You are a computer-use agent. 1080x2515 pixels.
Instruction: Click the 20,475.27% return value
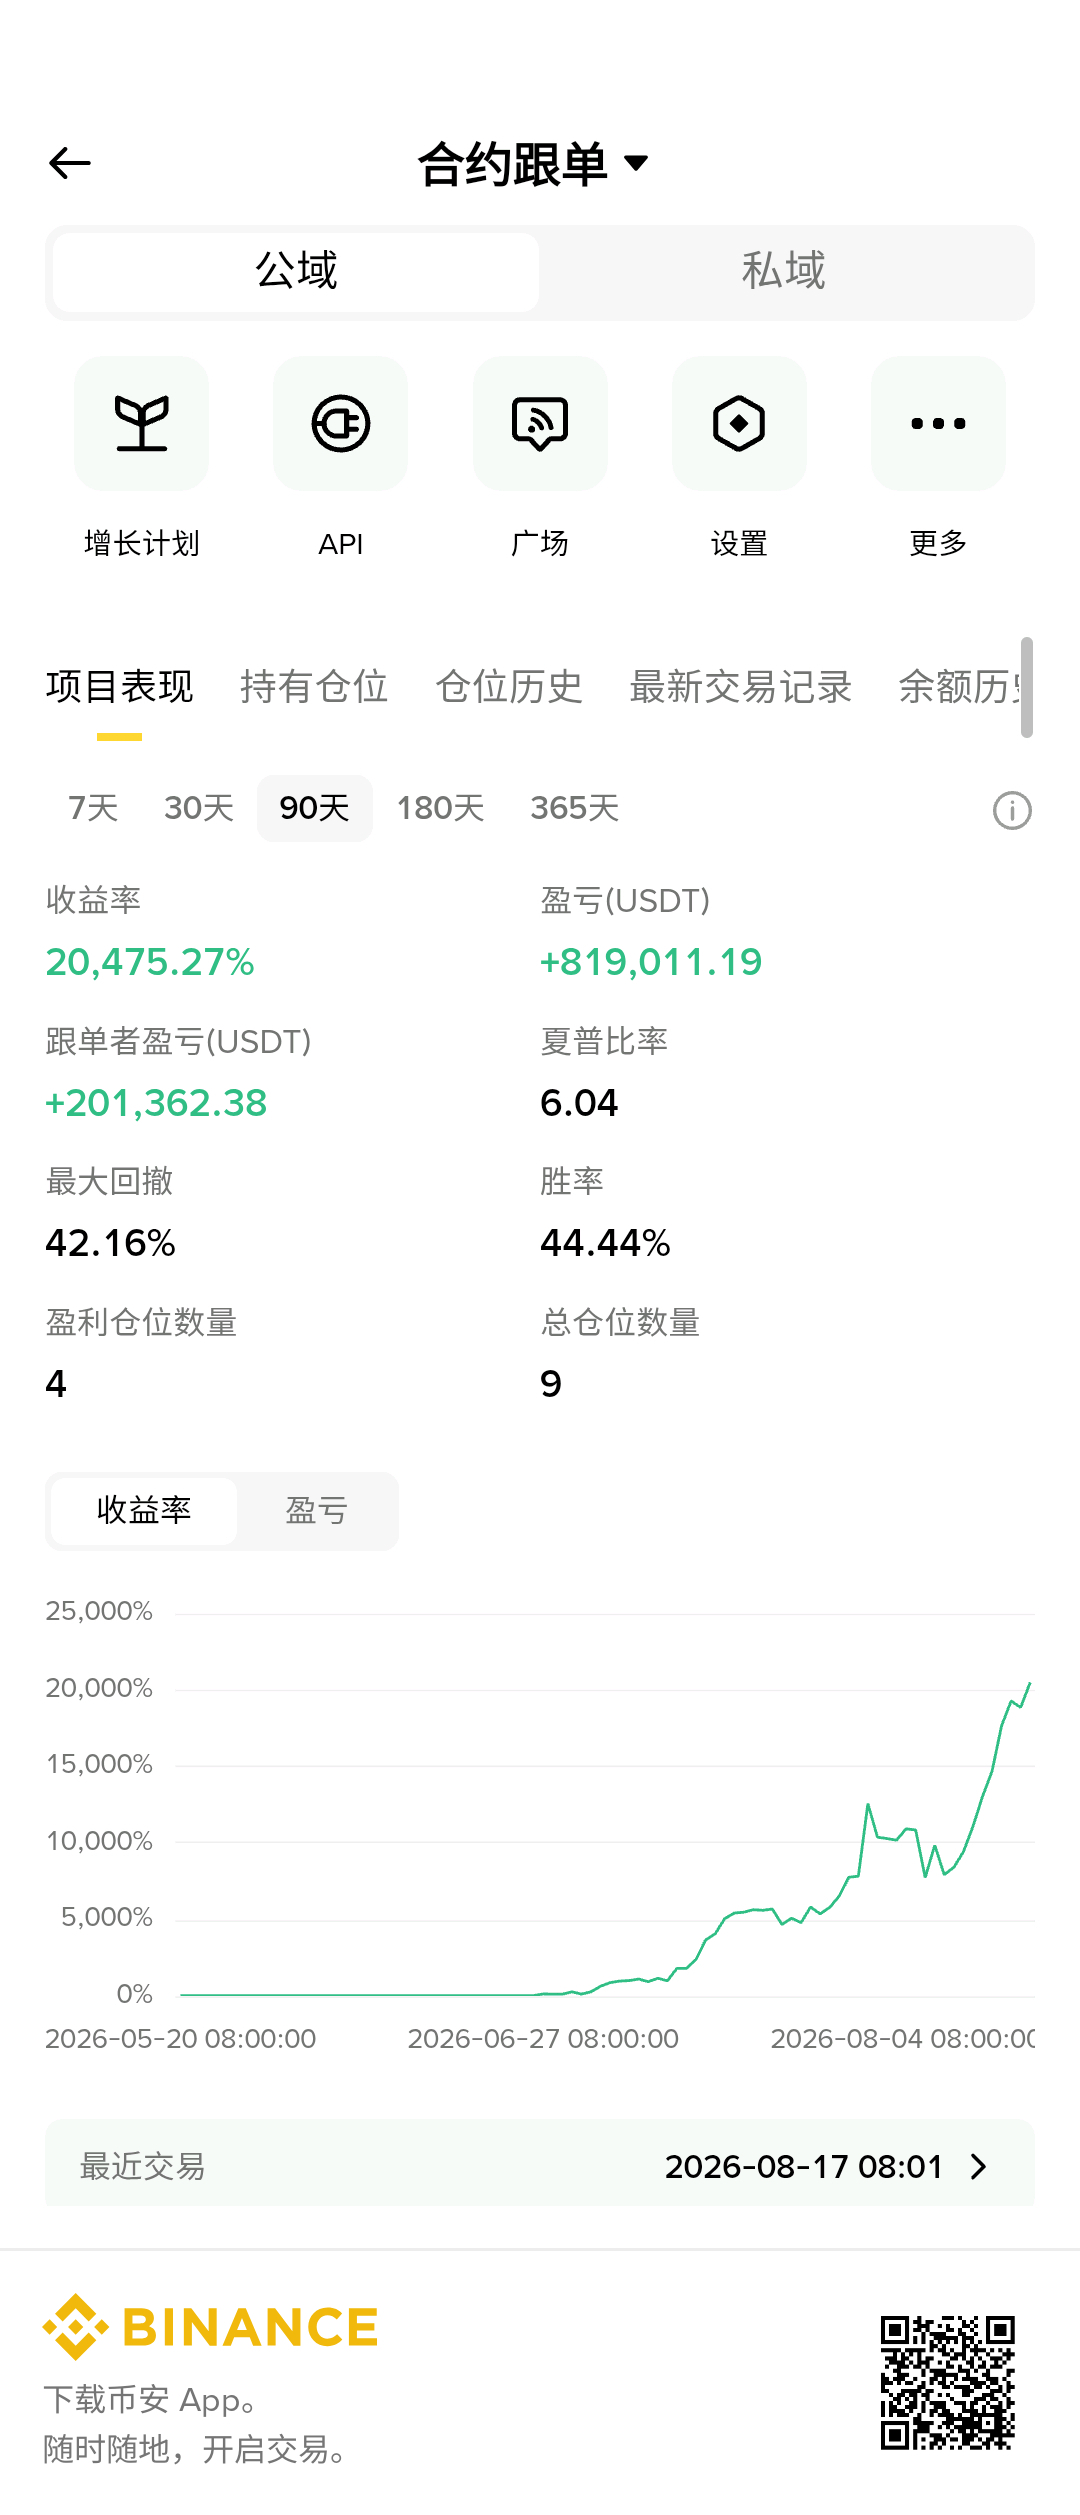pyautogui.click(x=150, y=962)
